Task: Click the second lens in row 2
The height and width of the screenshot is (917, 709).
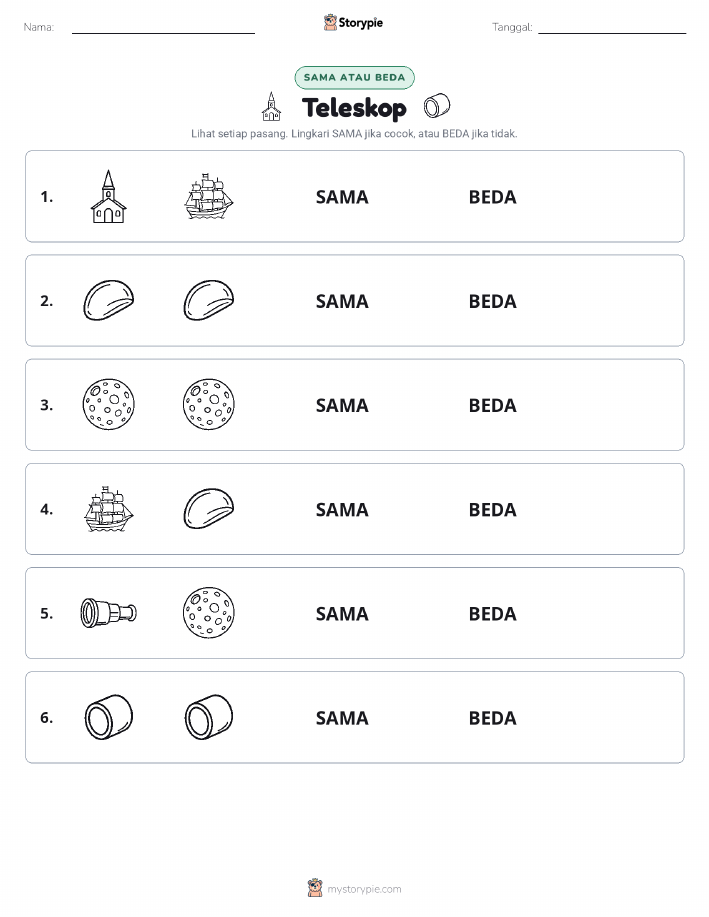Action: point(209,301)
